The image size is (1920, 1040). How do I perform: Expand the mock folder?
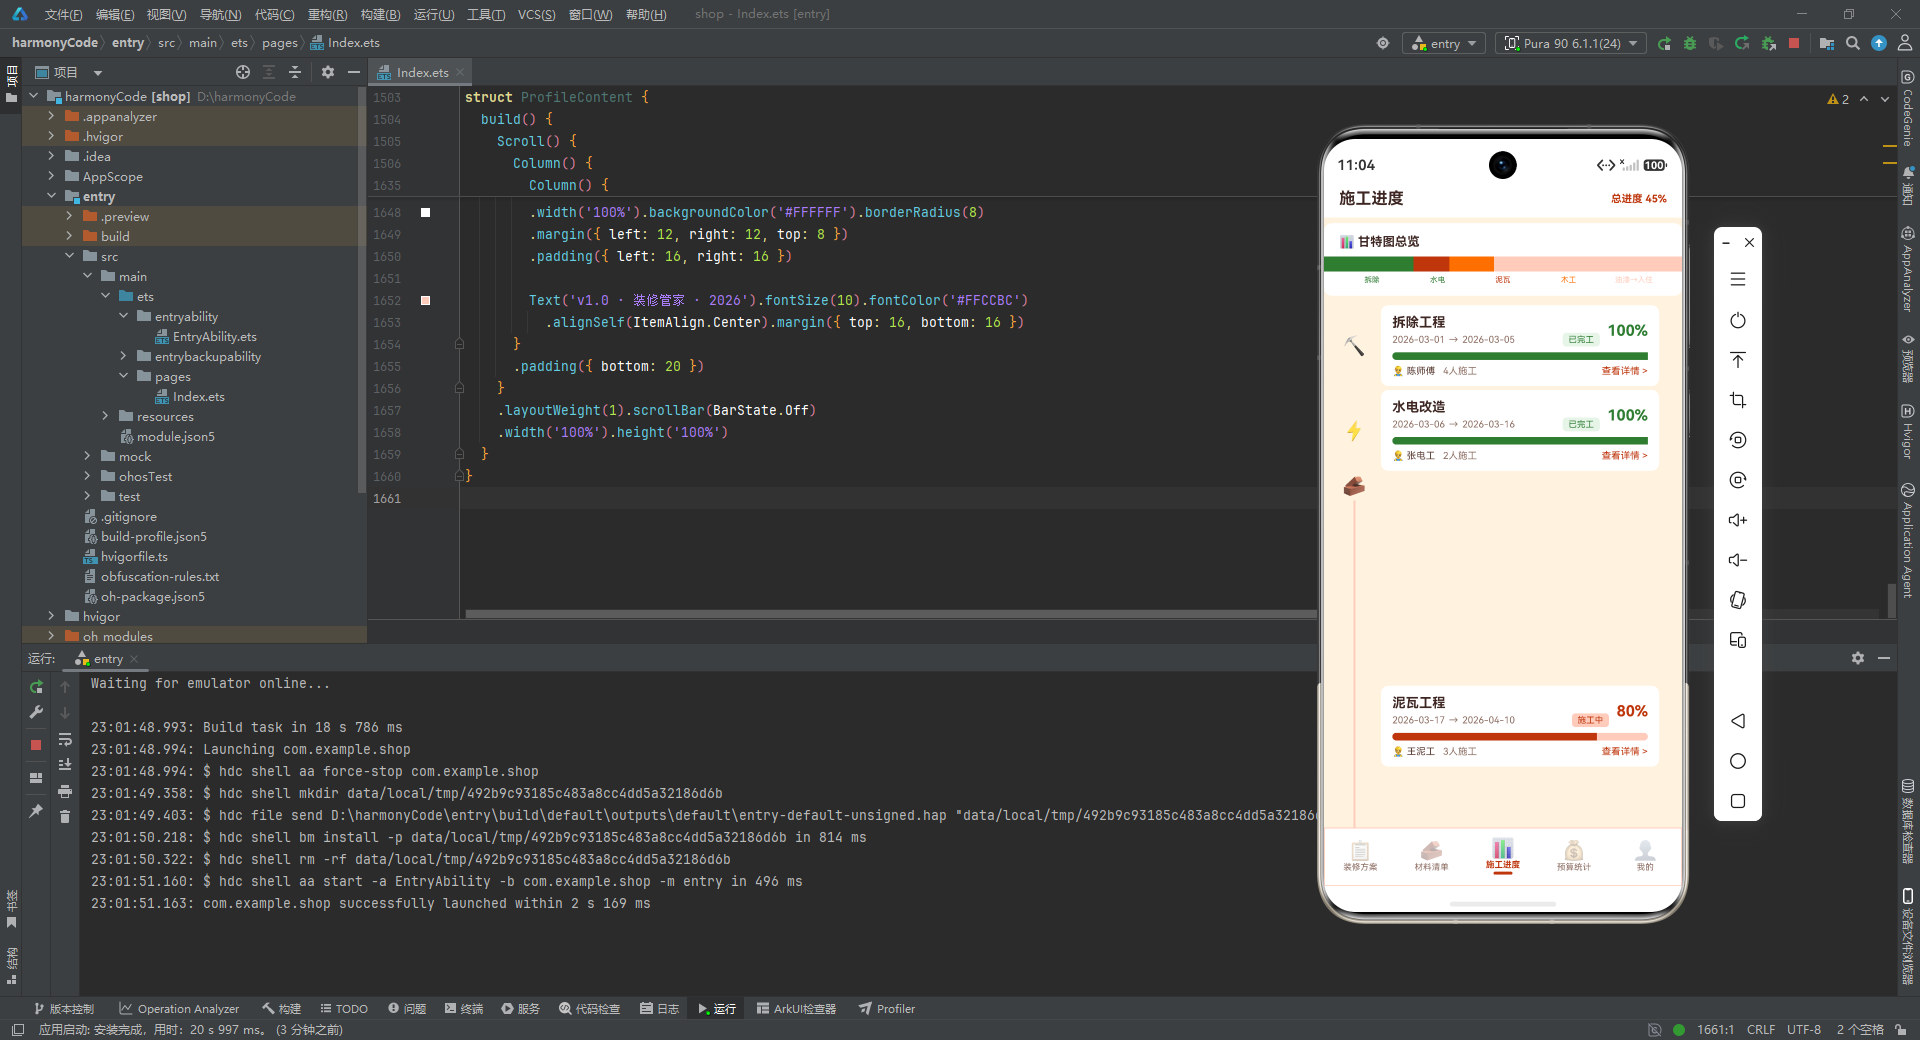[x=87, y=456]
